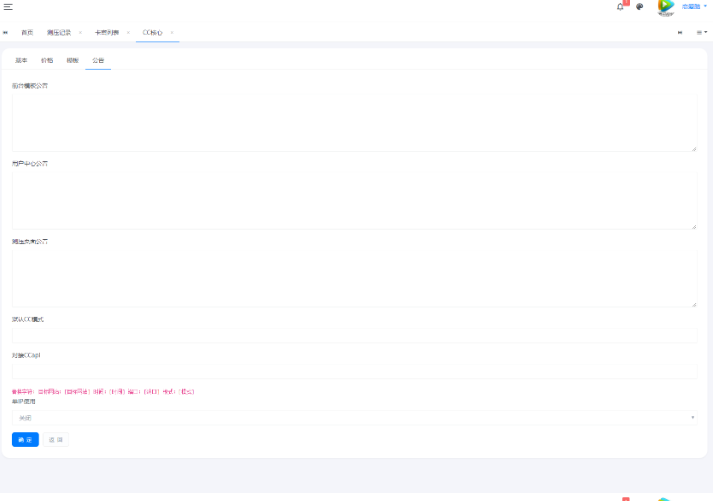Open the notification bell
This screenshot has height=501, width=724.
[x=620, y=6]
